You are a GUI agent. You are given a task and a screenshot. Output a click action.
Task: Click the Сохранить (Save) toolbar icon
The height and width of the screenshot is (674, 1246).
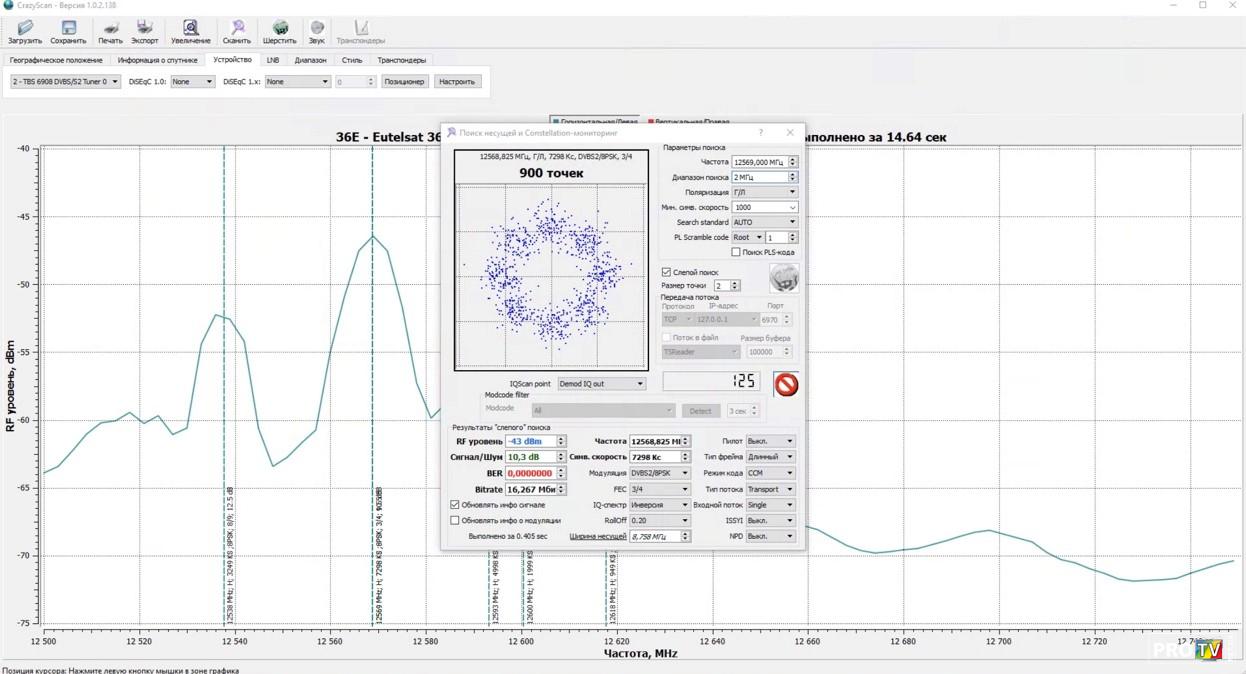pos(68,31)
